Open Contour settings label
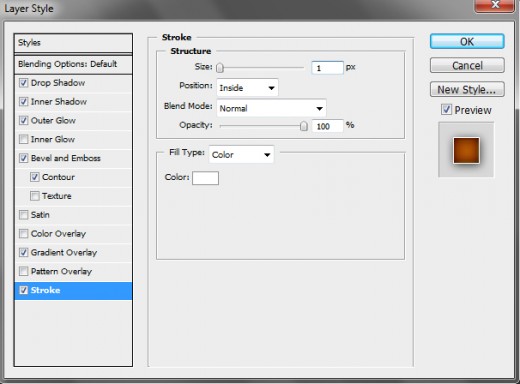Viewport: 520px width, 384px height. (x=58, y=177)
